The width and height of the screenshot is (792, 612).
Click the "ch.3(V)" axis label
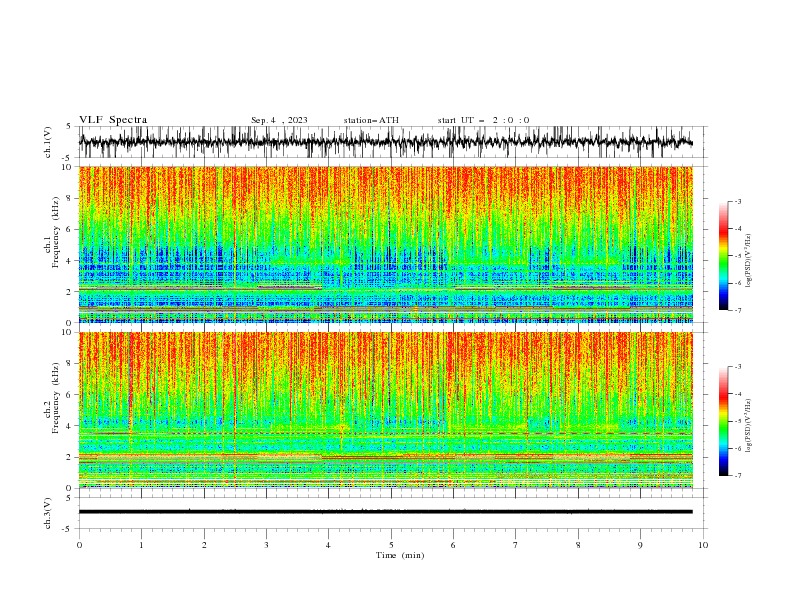[x=48, y=513]
